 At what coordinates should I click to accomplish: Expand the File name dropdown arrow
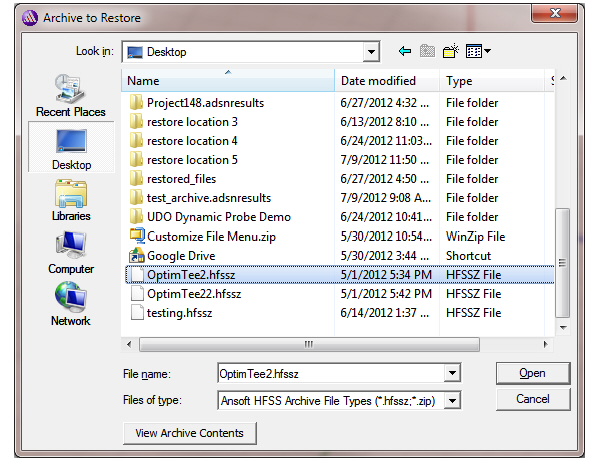tap(452, 373)
